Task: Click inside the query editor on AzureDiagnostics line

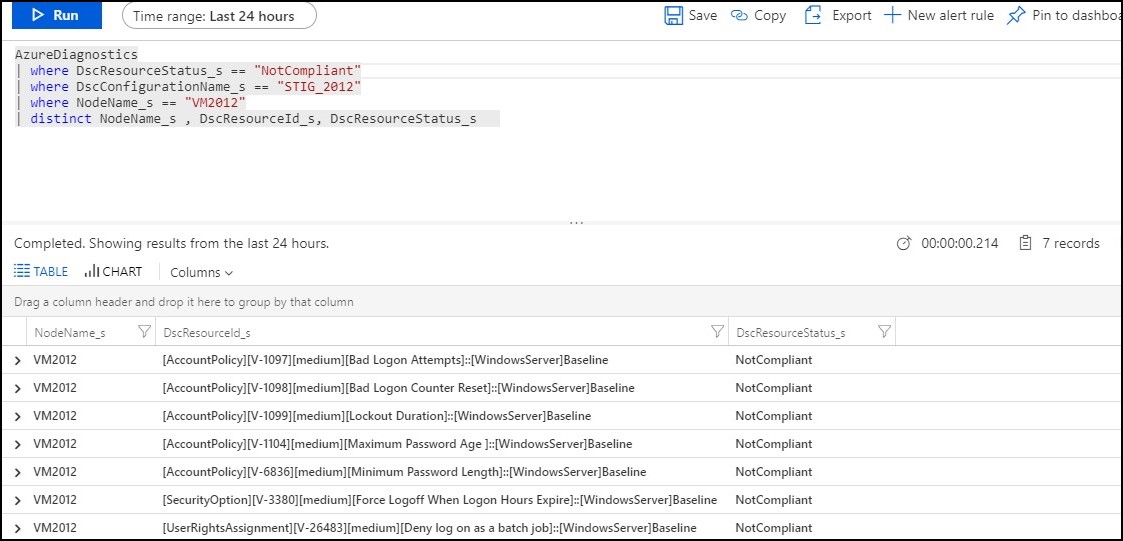Action: 77,54
